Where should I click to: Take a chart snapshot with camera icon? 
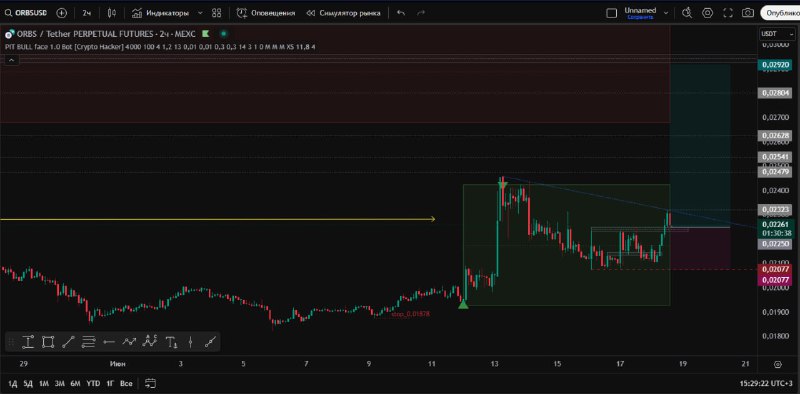click(x=747, y=13)
